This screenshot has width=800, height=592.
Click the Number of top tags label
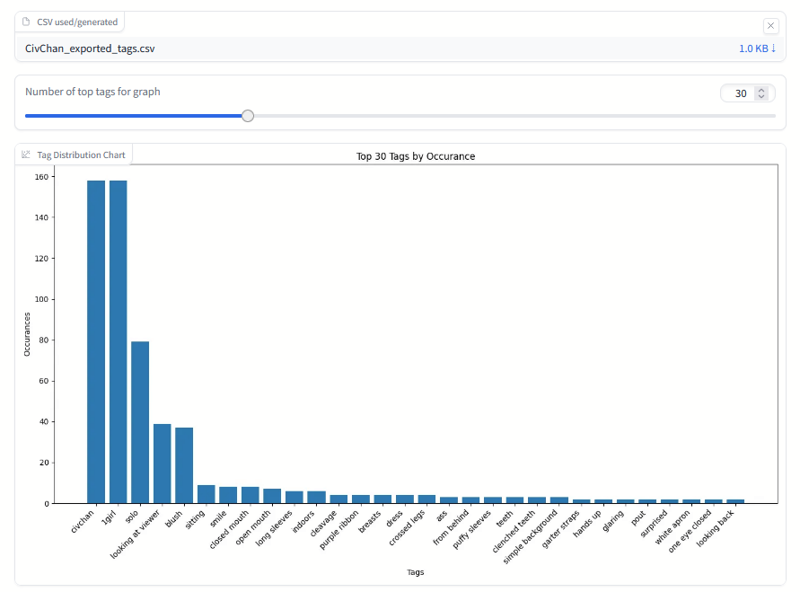click(x=92, y=92)
